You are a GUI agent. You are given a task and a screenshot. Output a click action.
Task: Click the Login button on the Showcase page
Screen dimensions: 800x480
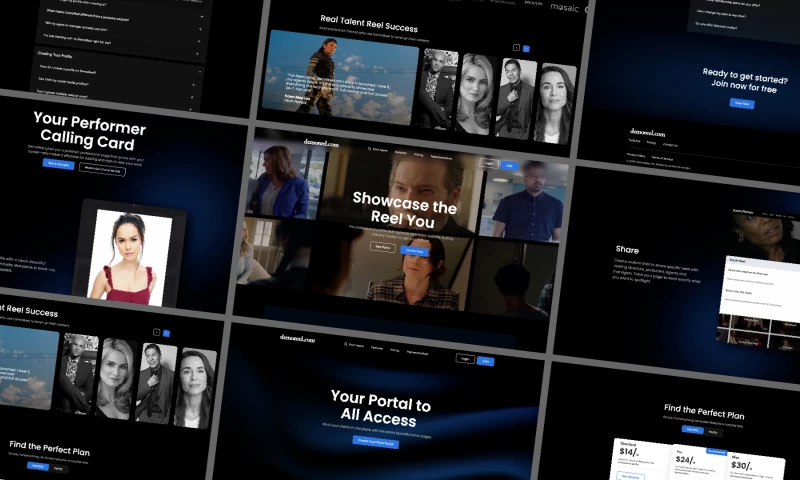tap(489, 163)
